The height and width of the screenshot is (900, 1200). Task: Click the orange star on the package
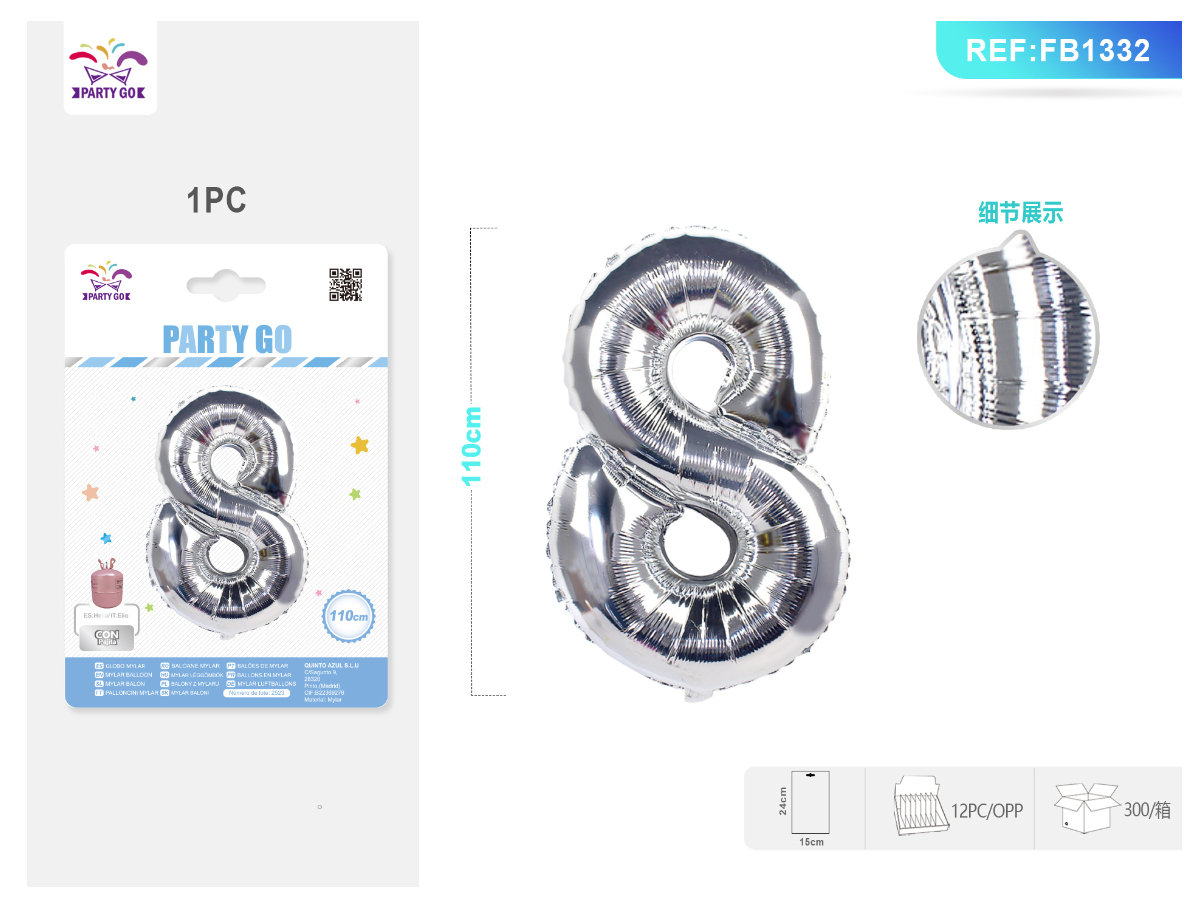(91, 492)
